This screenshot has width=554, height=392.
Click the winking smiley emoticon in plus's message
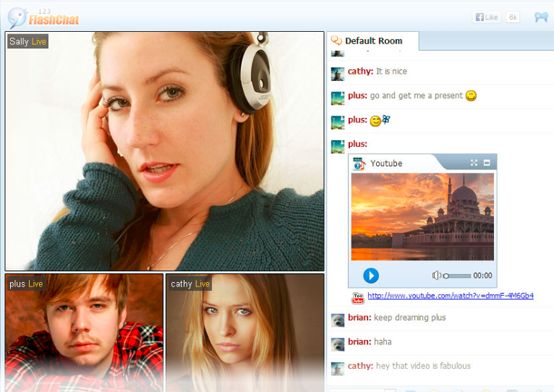pyautogui.click(x=375, y=121)
